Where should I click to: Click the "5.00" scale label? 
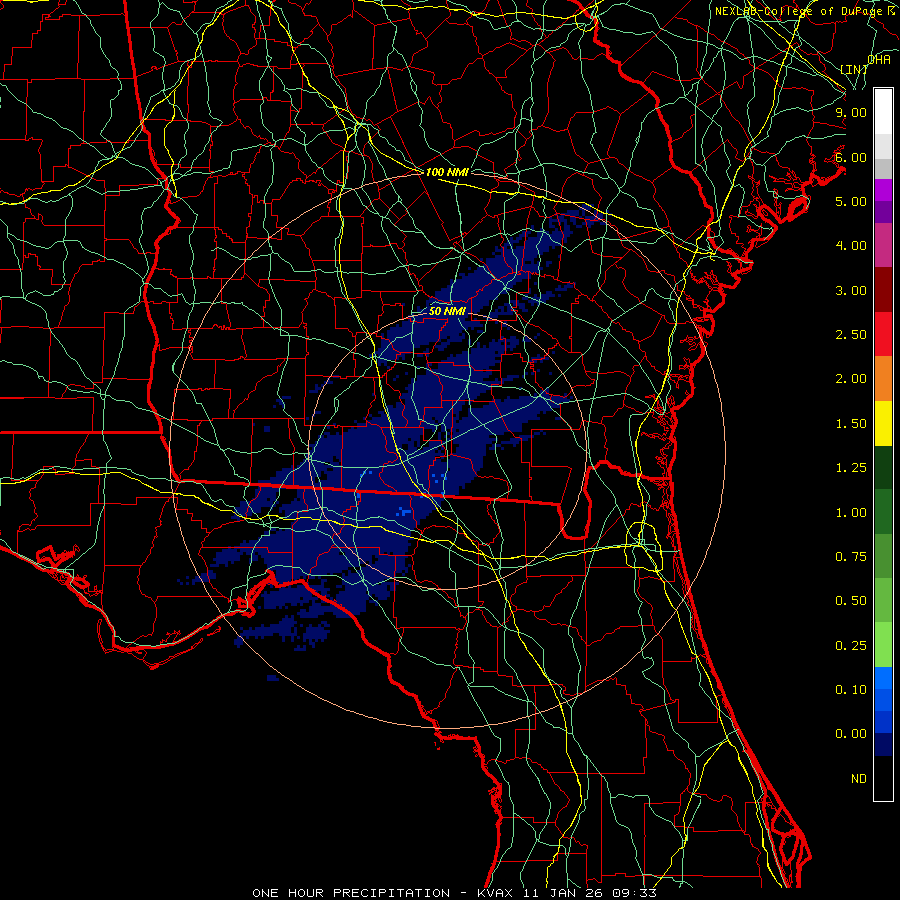851,201
